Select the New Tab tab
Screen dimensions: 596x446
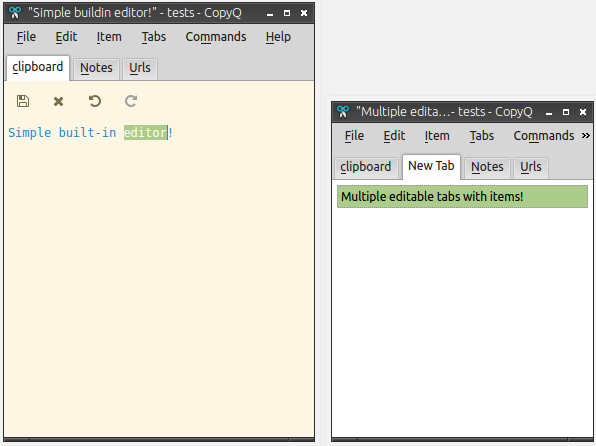[x=431, y=166]
